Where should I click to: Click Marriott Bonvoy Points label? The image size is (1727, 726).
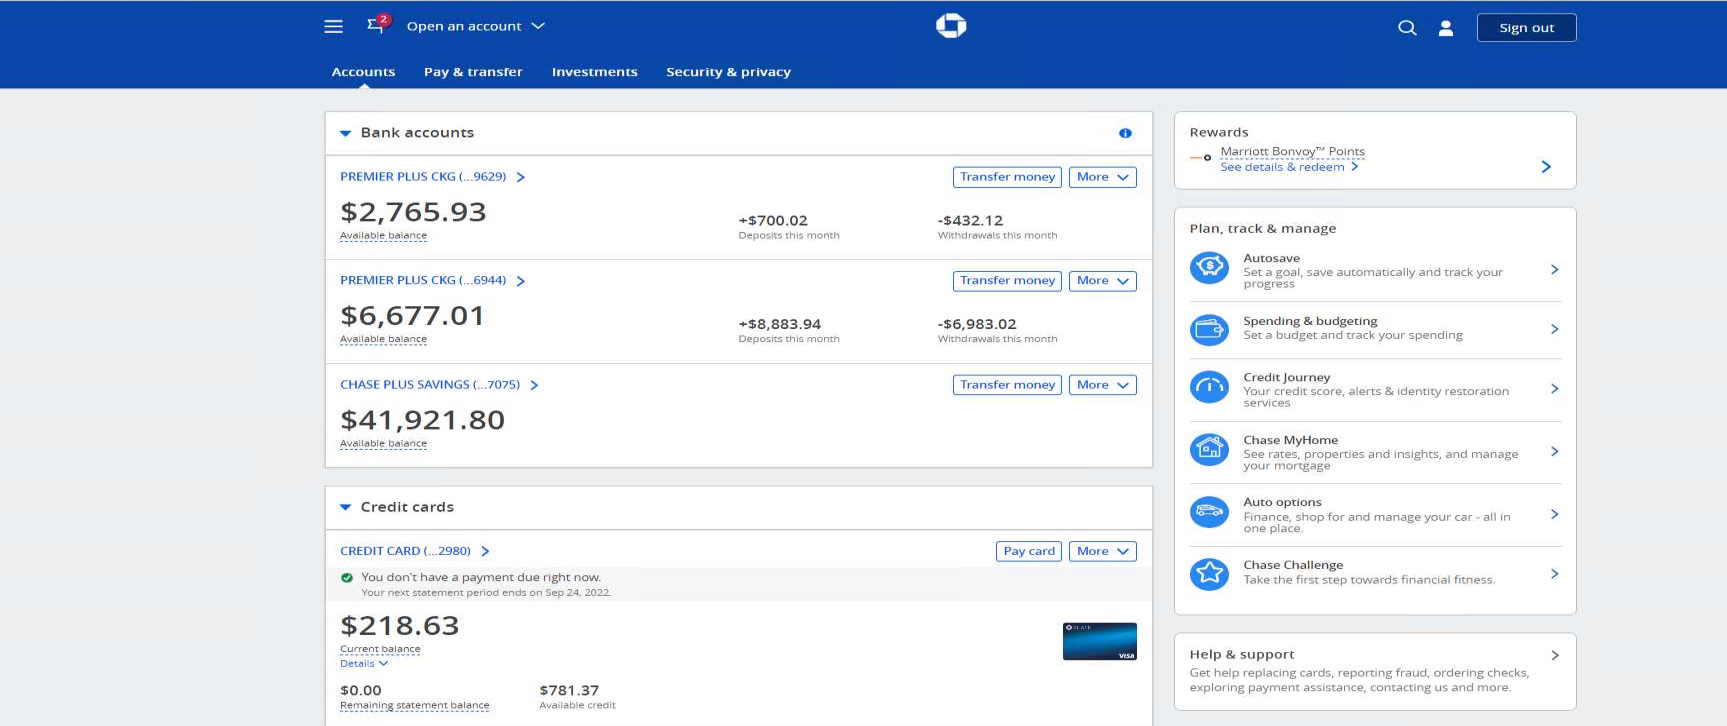[x=1292, y=152]
